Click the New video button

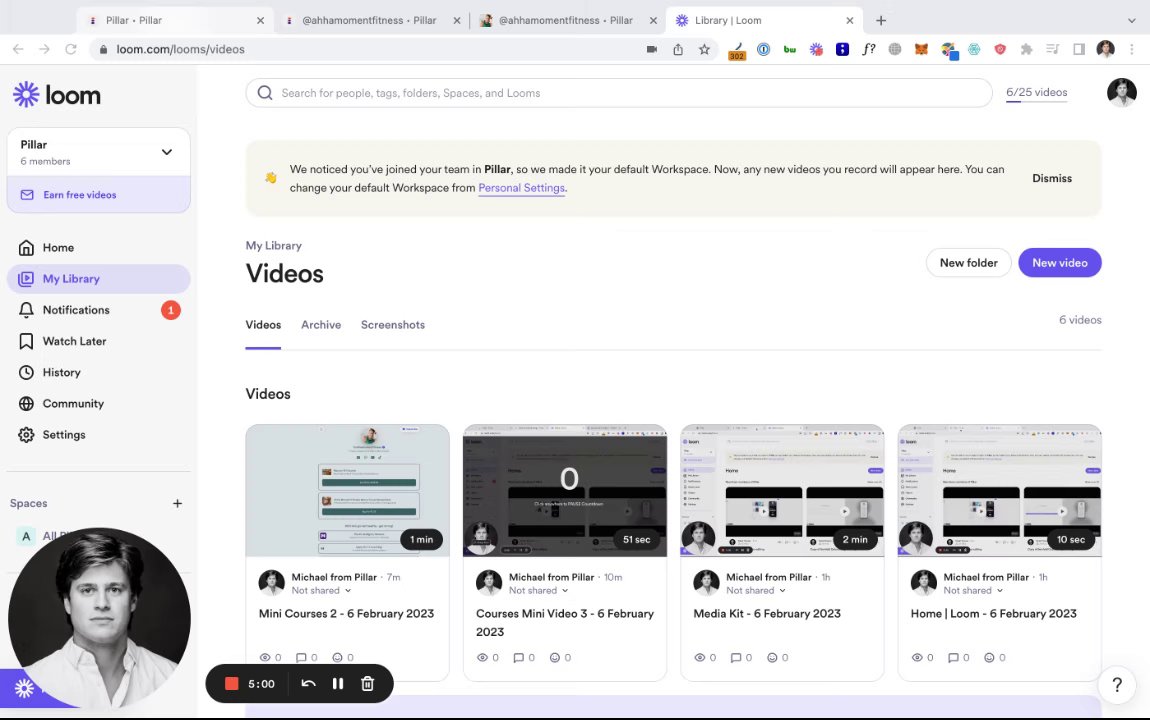(1059, 262)
